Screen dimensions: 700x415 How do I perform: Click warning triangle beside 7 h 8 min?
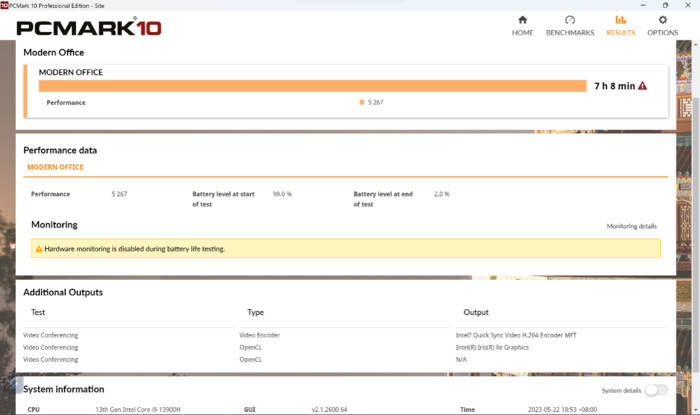tap(642, 86)
